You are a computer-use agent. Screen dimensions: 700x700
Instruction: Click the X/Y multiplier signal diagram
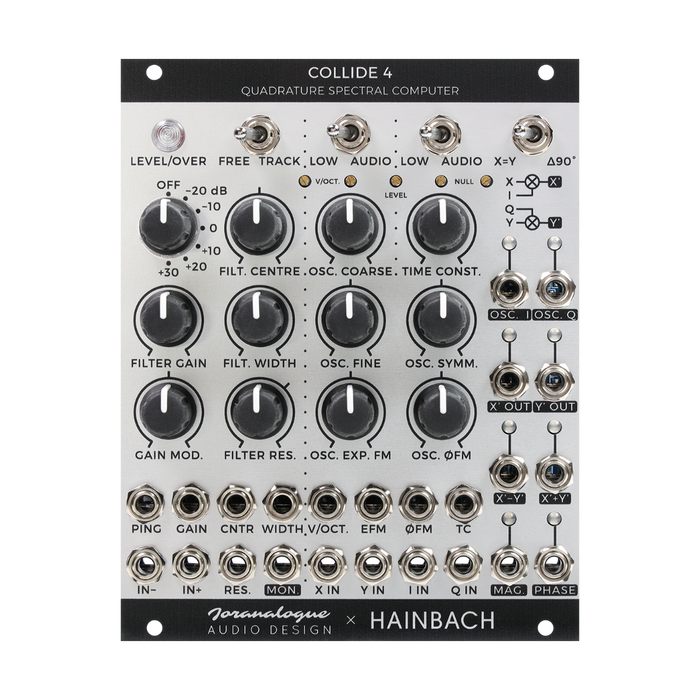coord(533,202)
